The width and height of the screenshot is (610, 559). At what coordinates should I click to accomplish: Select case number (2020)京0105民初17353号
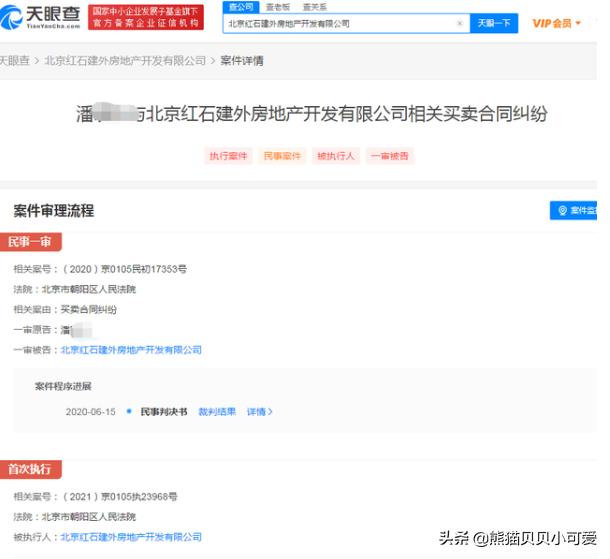pos(124,269)
